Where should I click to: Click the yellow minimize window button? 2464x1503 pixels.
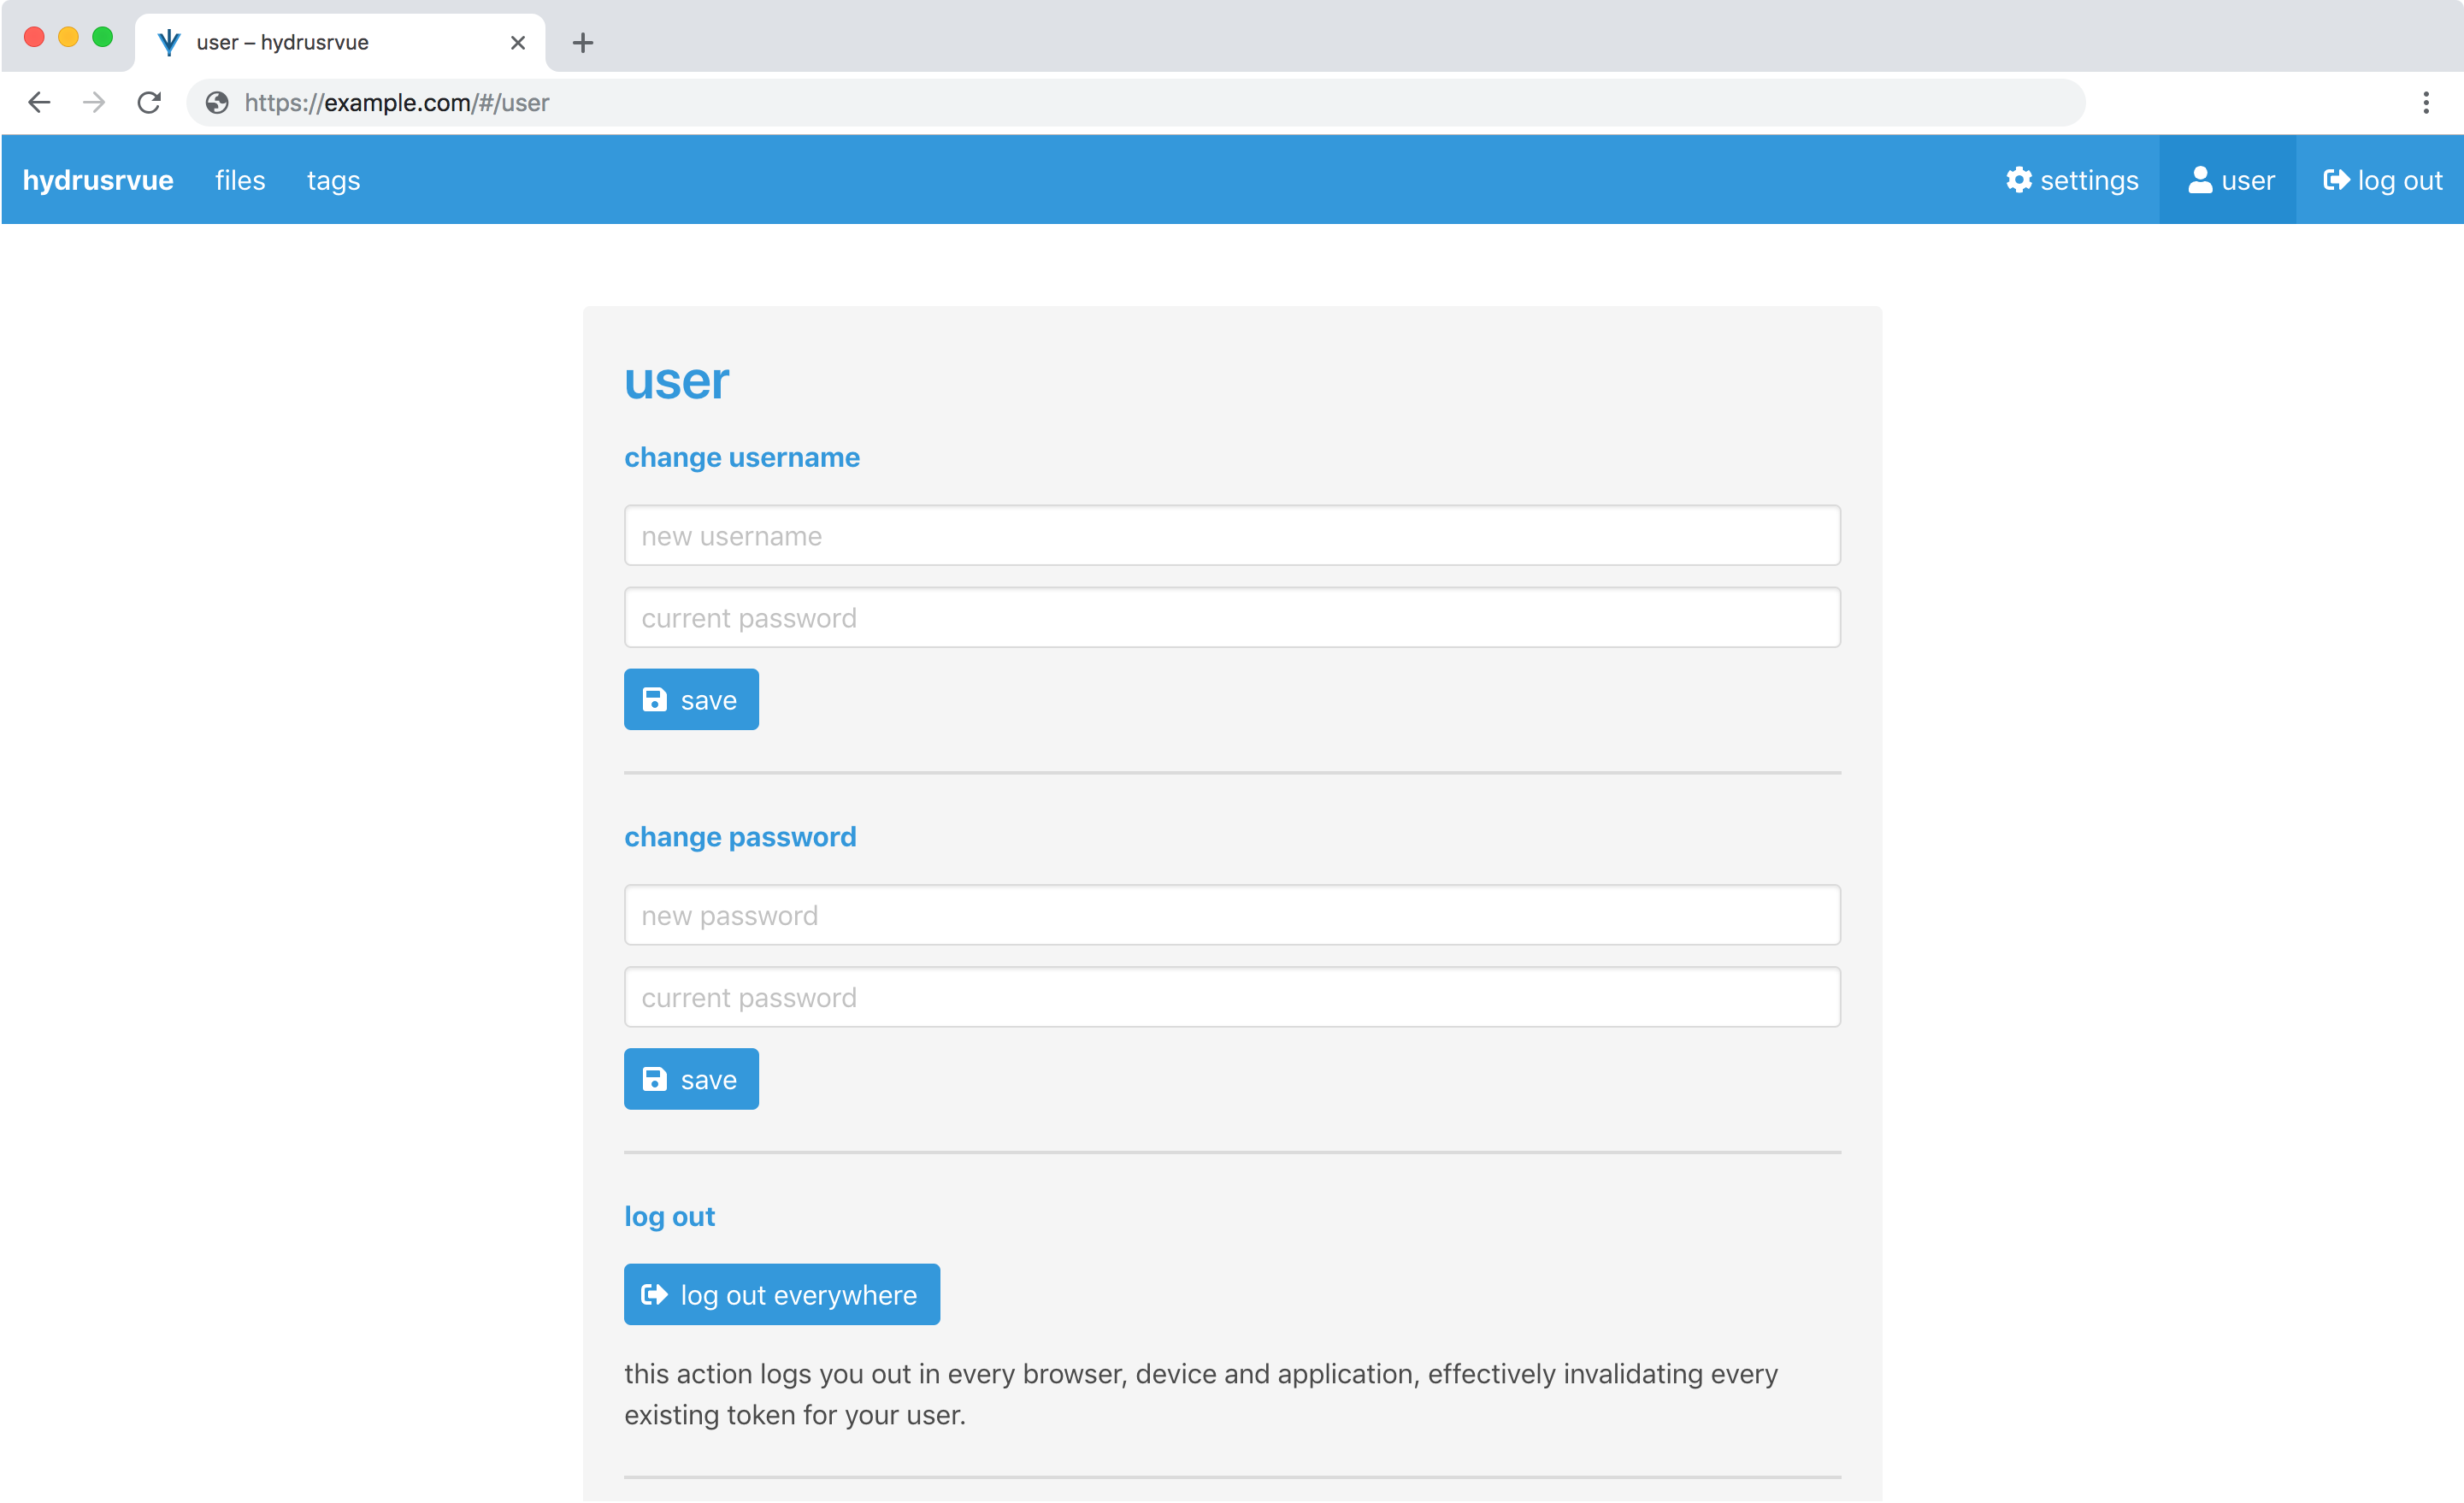click(x=68, y=37)
